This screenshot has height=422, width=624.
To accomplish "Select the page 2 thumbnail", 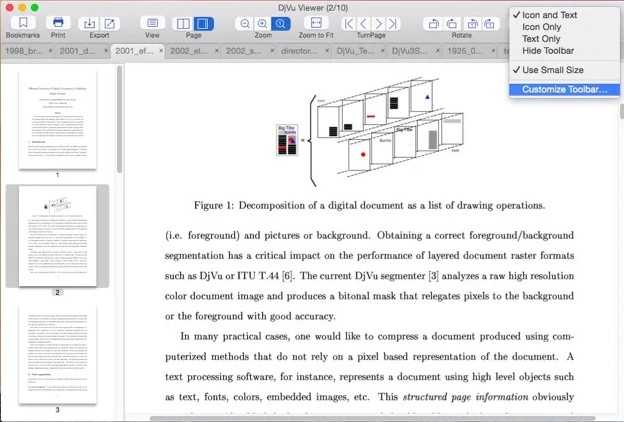I will 58,236.
